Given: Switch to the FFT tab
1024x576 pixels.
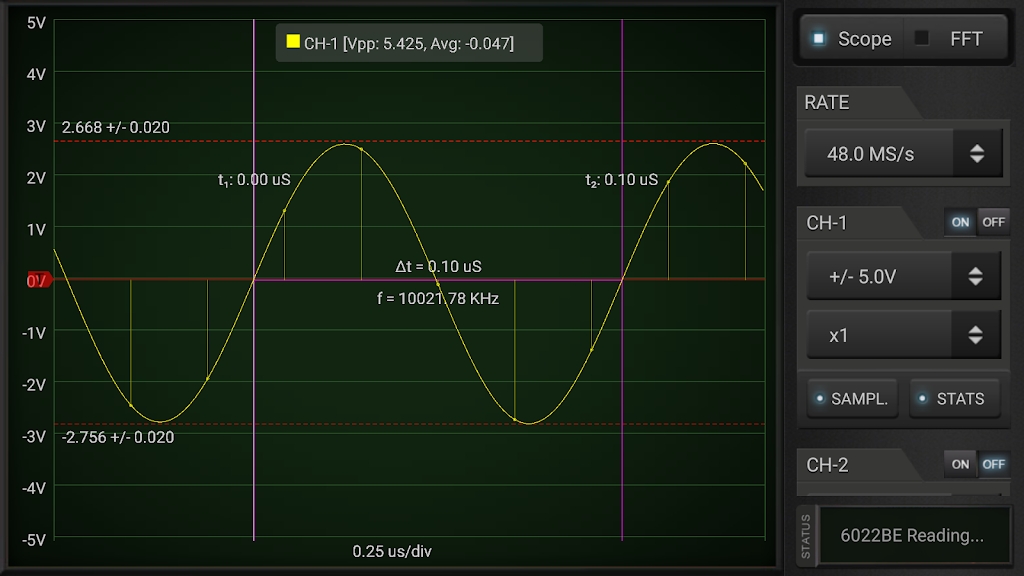Looking at the screenshot, I should [x=955, y=39].
